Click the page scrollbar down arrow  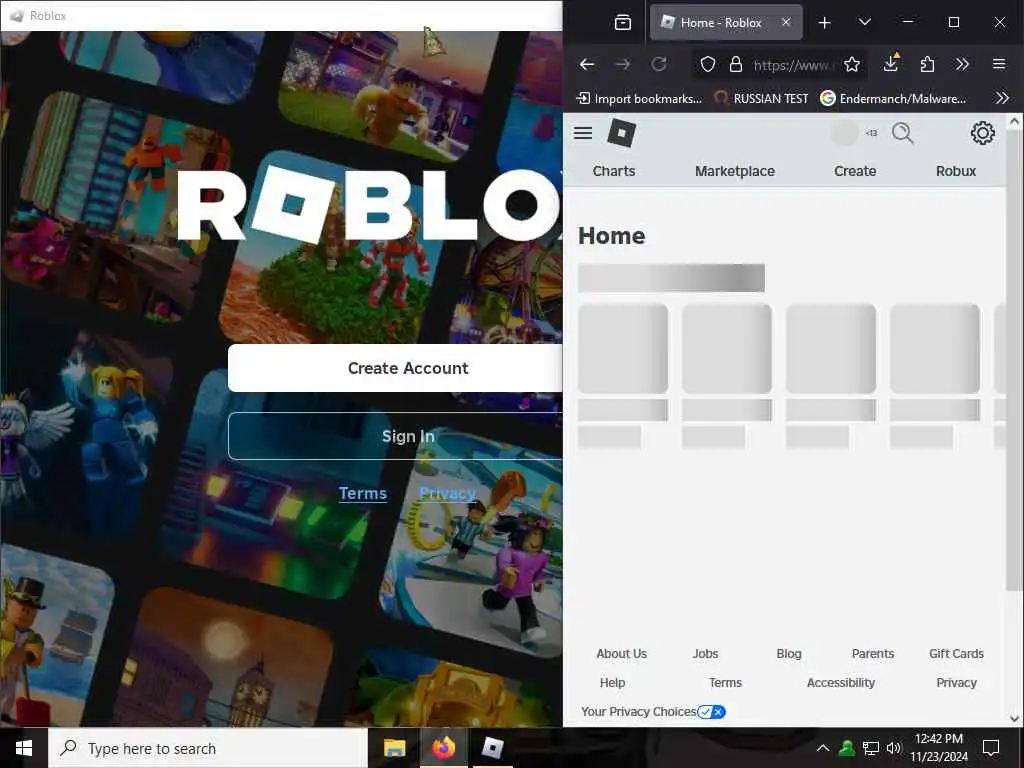[1014, 718]
